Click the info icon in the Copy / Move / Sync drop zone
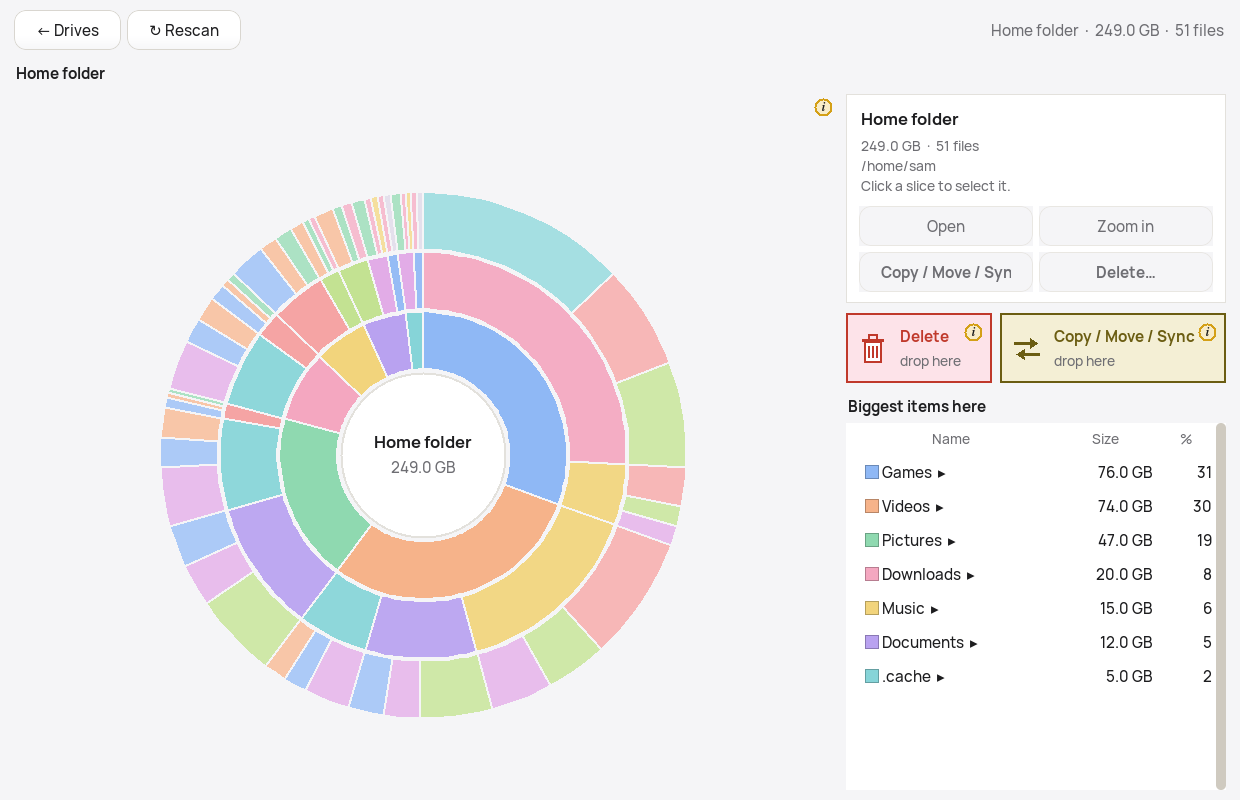Viewport: 1240px width, 800px height. tap(1207, 332)
